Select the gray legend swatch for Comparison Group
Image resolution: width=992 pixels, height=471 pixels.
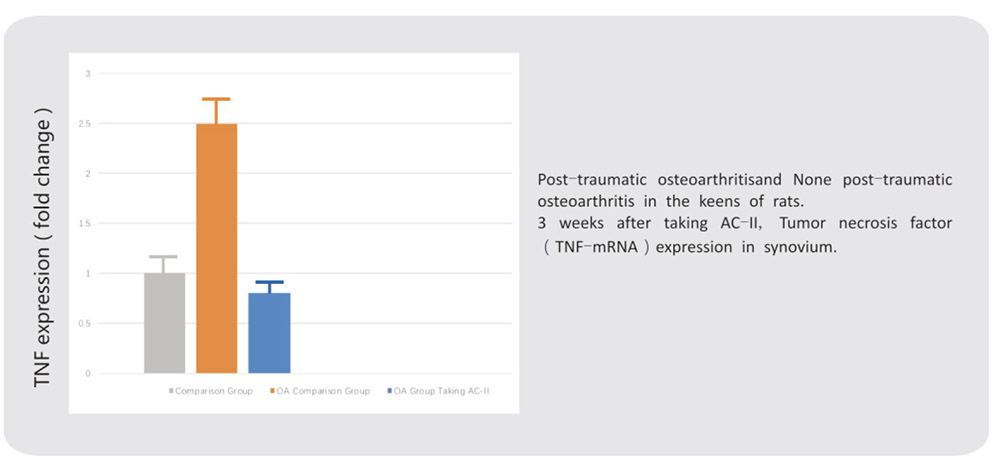click(x=171, y=391)
